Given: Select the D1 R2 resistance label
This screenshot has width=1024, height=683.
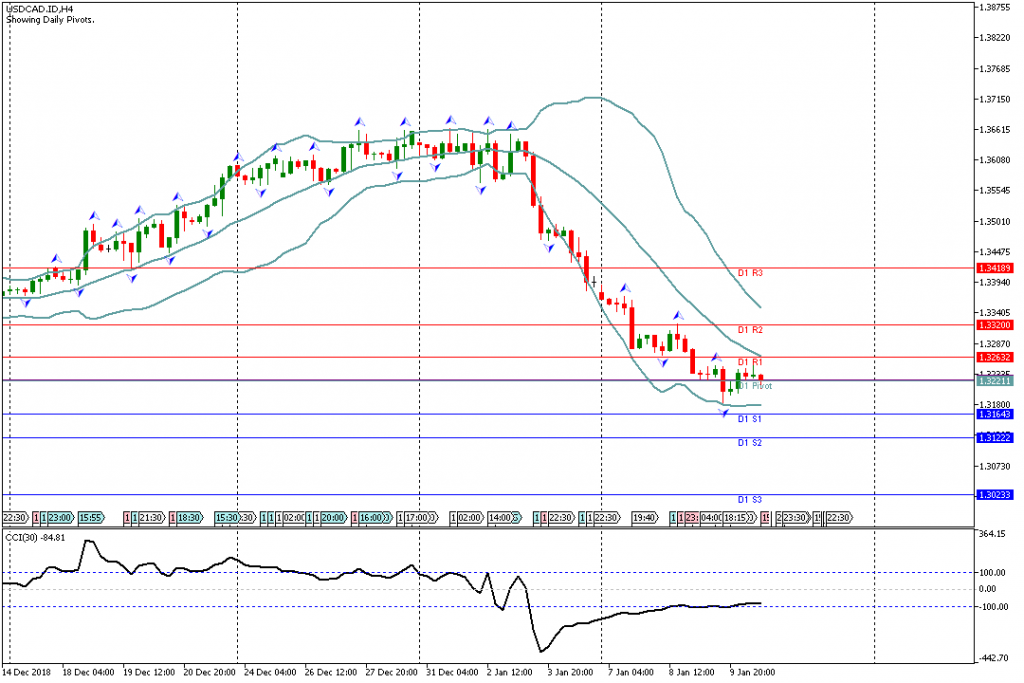Looking at the screenshot, I should 750,330.
